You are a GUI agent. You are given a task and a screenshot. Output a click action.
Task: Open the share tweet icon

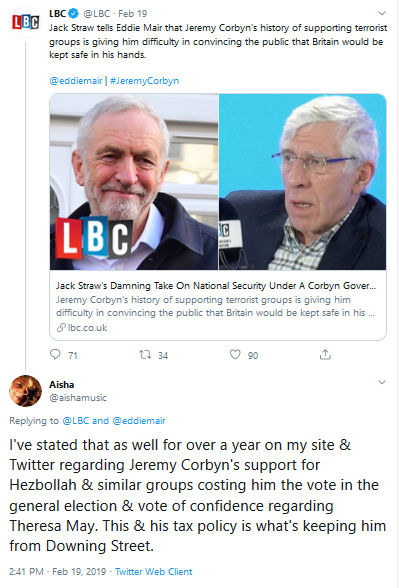click(325, 354)
